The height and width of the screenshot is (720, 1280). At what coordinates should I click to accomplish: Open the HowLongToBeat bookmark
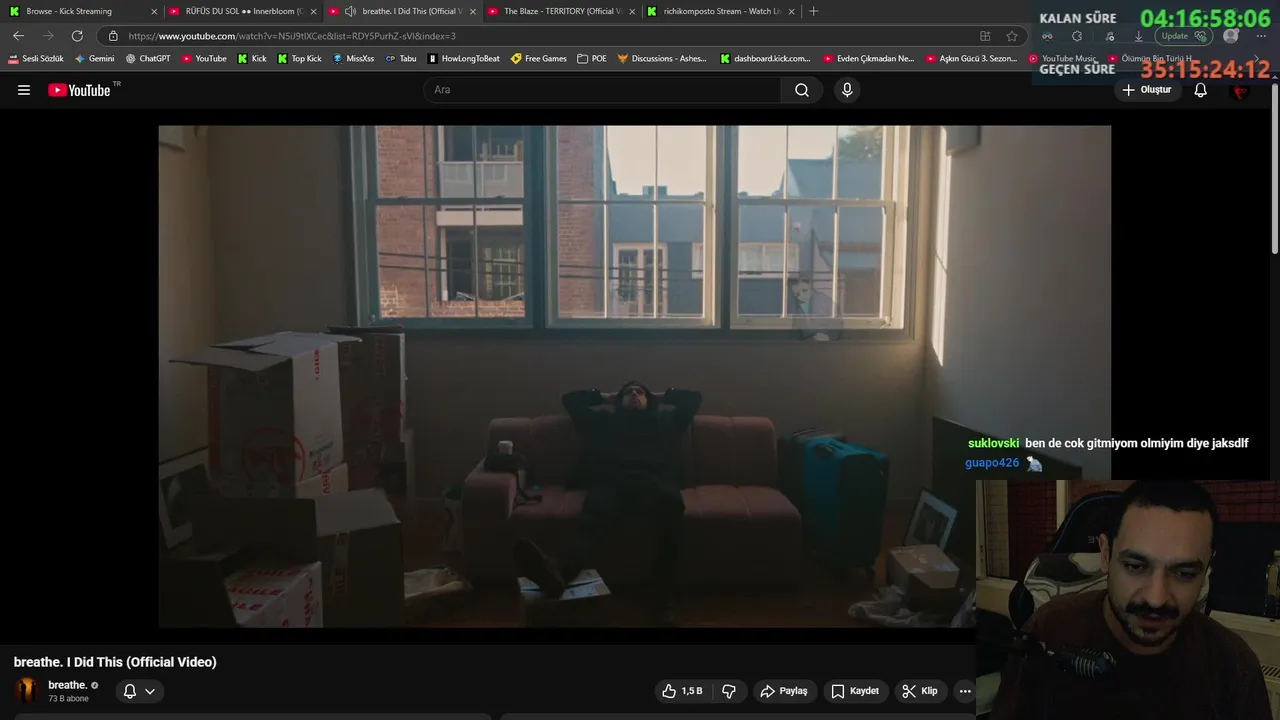[464, 59]
